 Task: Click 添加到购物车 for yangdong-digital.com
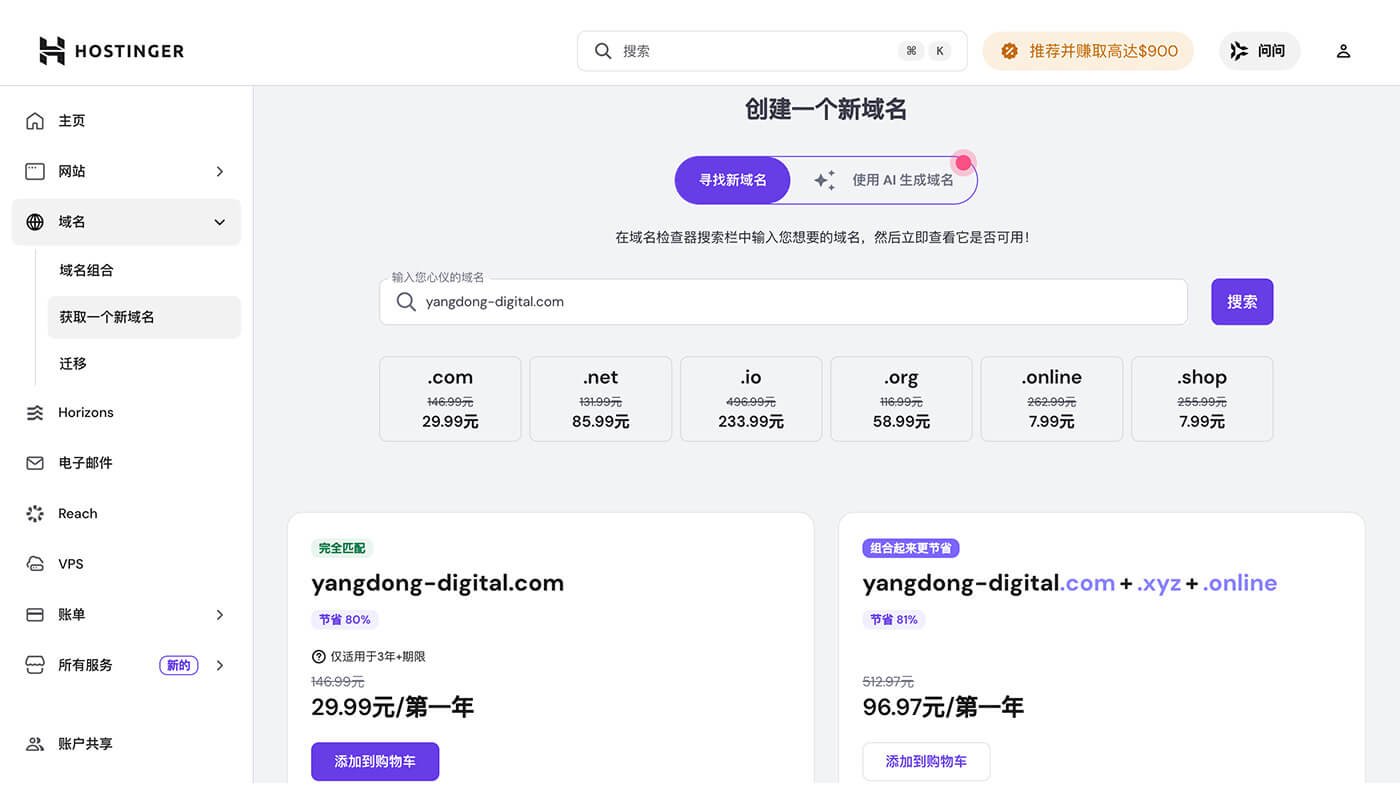(374, 761)
